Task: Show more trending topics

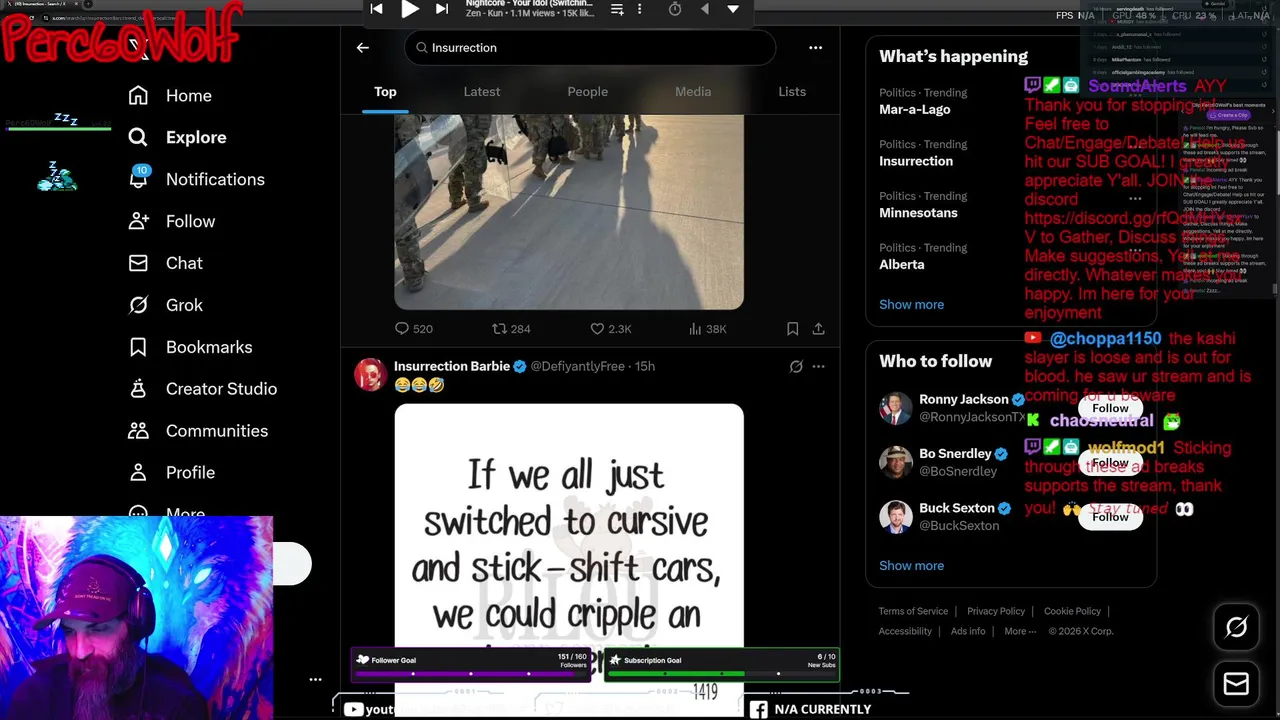Action: 911,304
